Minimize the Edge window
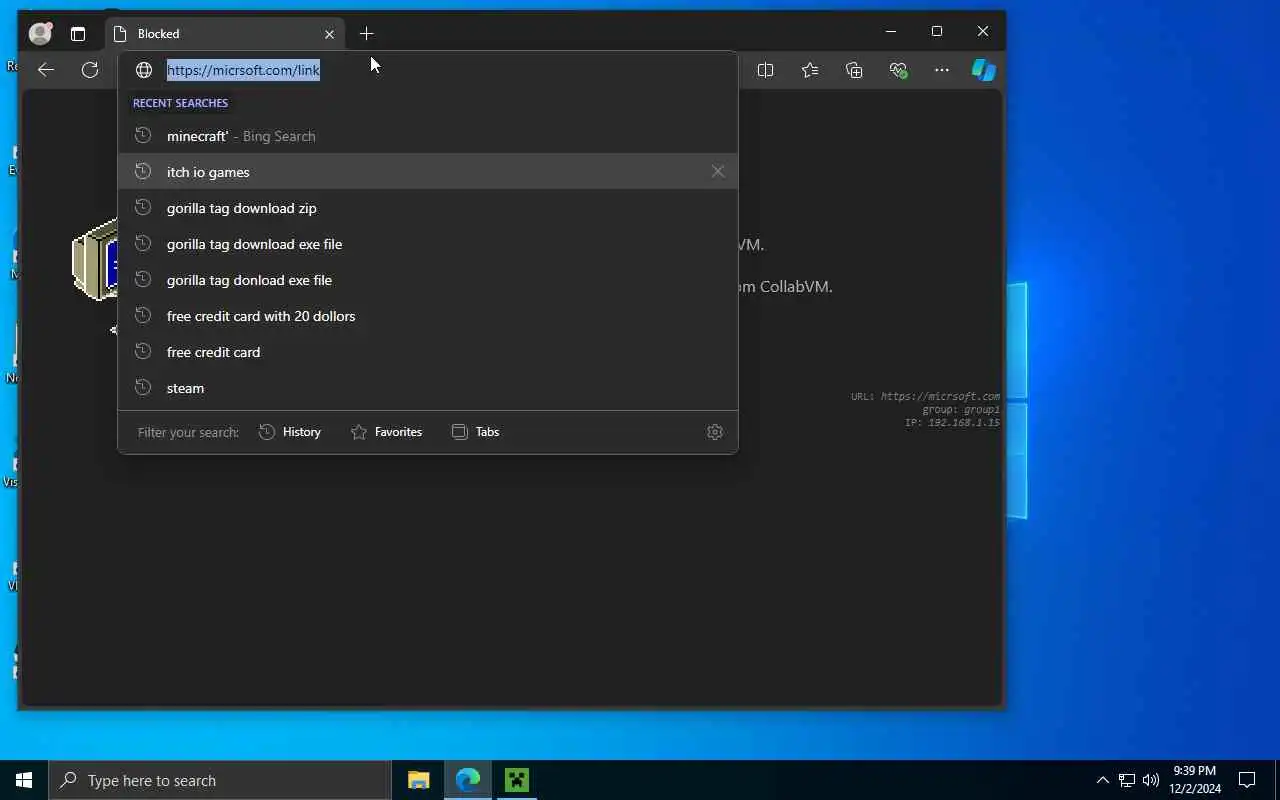This screenshot has width=1280, height=800. pos(891,32)
